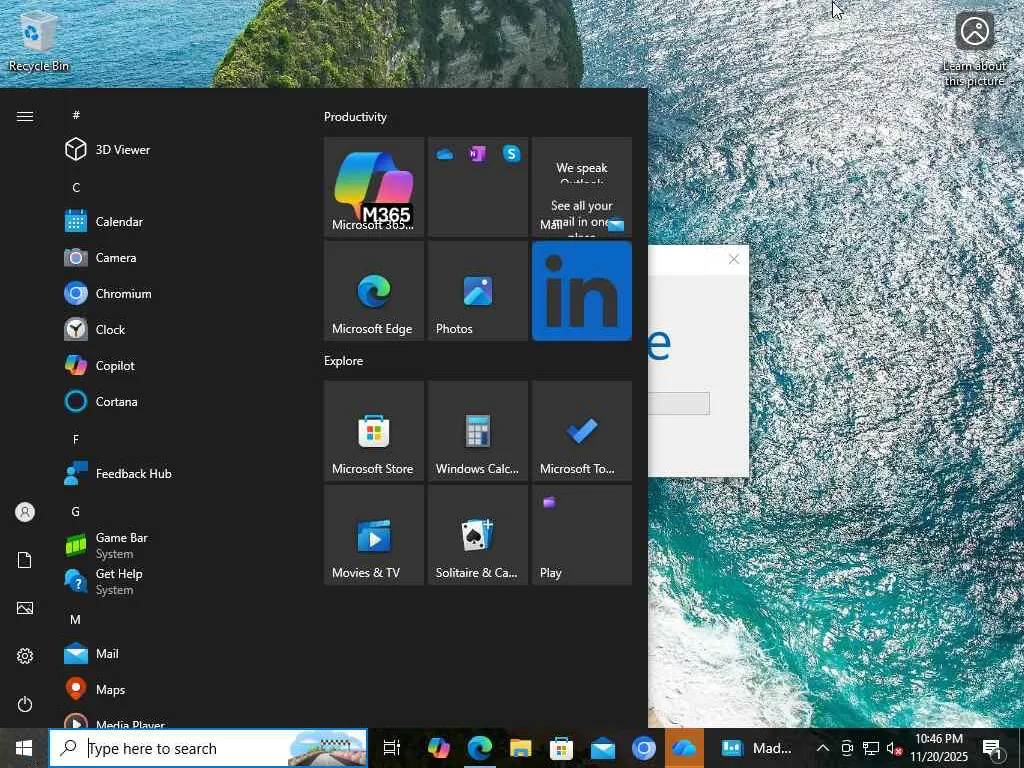Screen dimensions: 1024x768
Task: Open the LinkedIn tile
Action: [581, 291]
